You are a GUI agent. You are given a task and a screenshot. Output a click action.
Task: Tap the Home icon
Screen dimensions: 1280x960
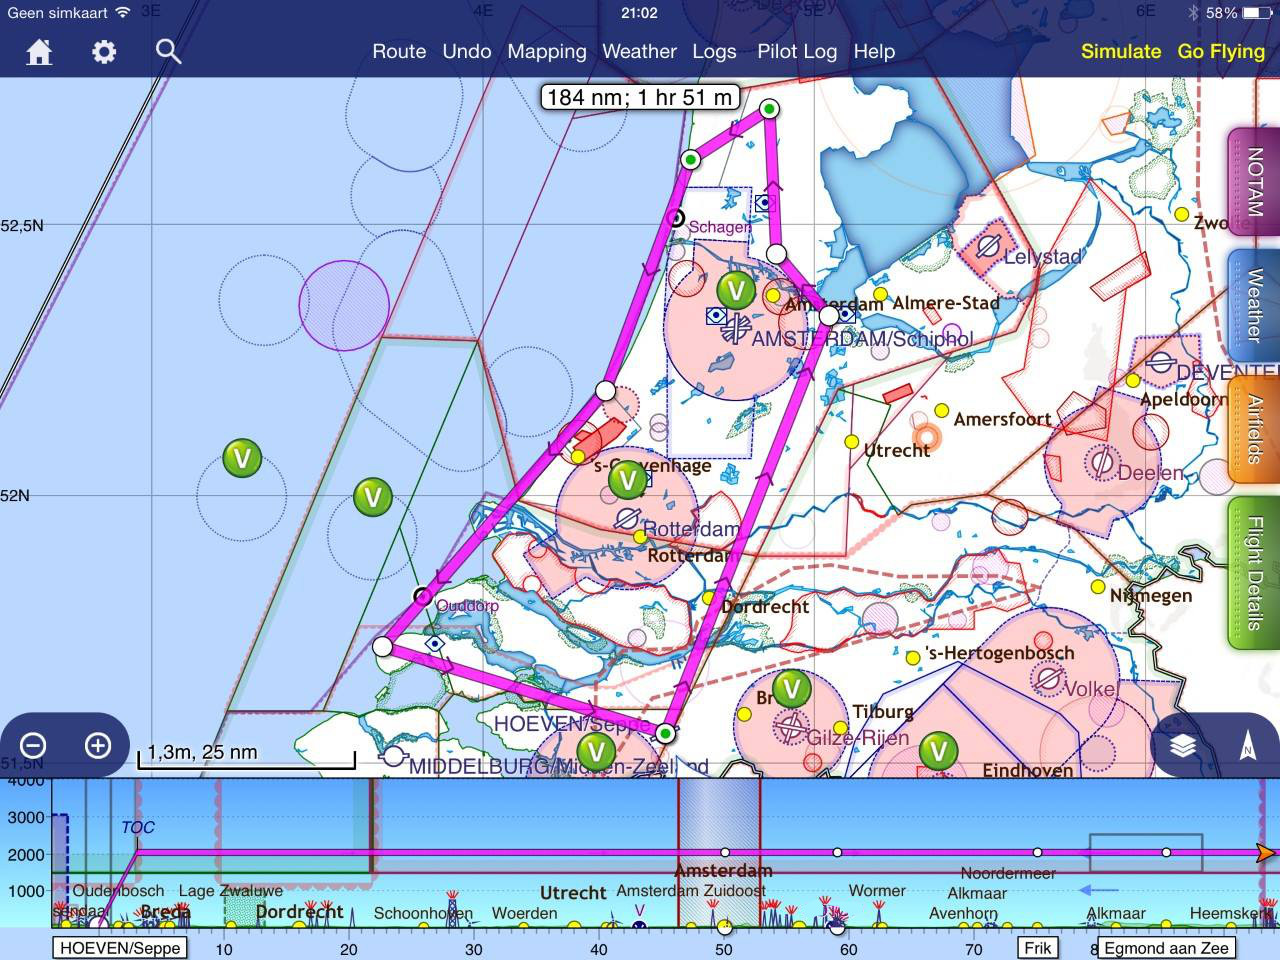click(39, 52)
